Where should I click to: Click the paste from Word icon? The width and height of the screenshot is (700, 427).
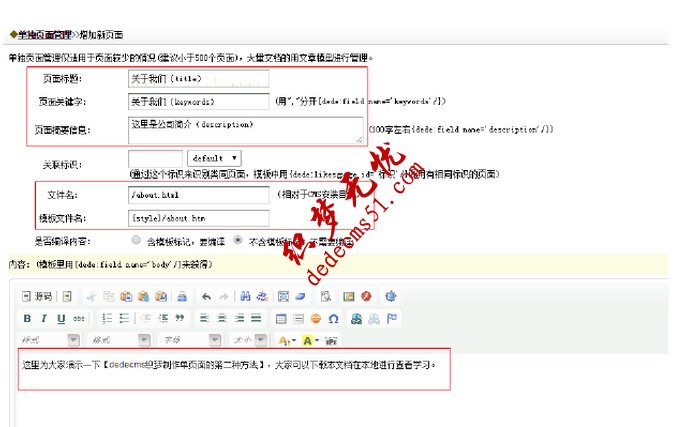point(161,296)
